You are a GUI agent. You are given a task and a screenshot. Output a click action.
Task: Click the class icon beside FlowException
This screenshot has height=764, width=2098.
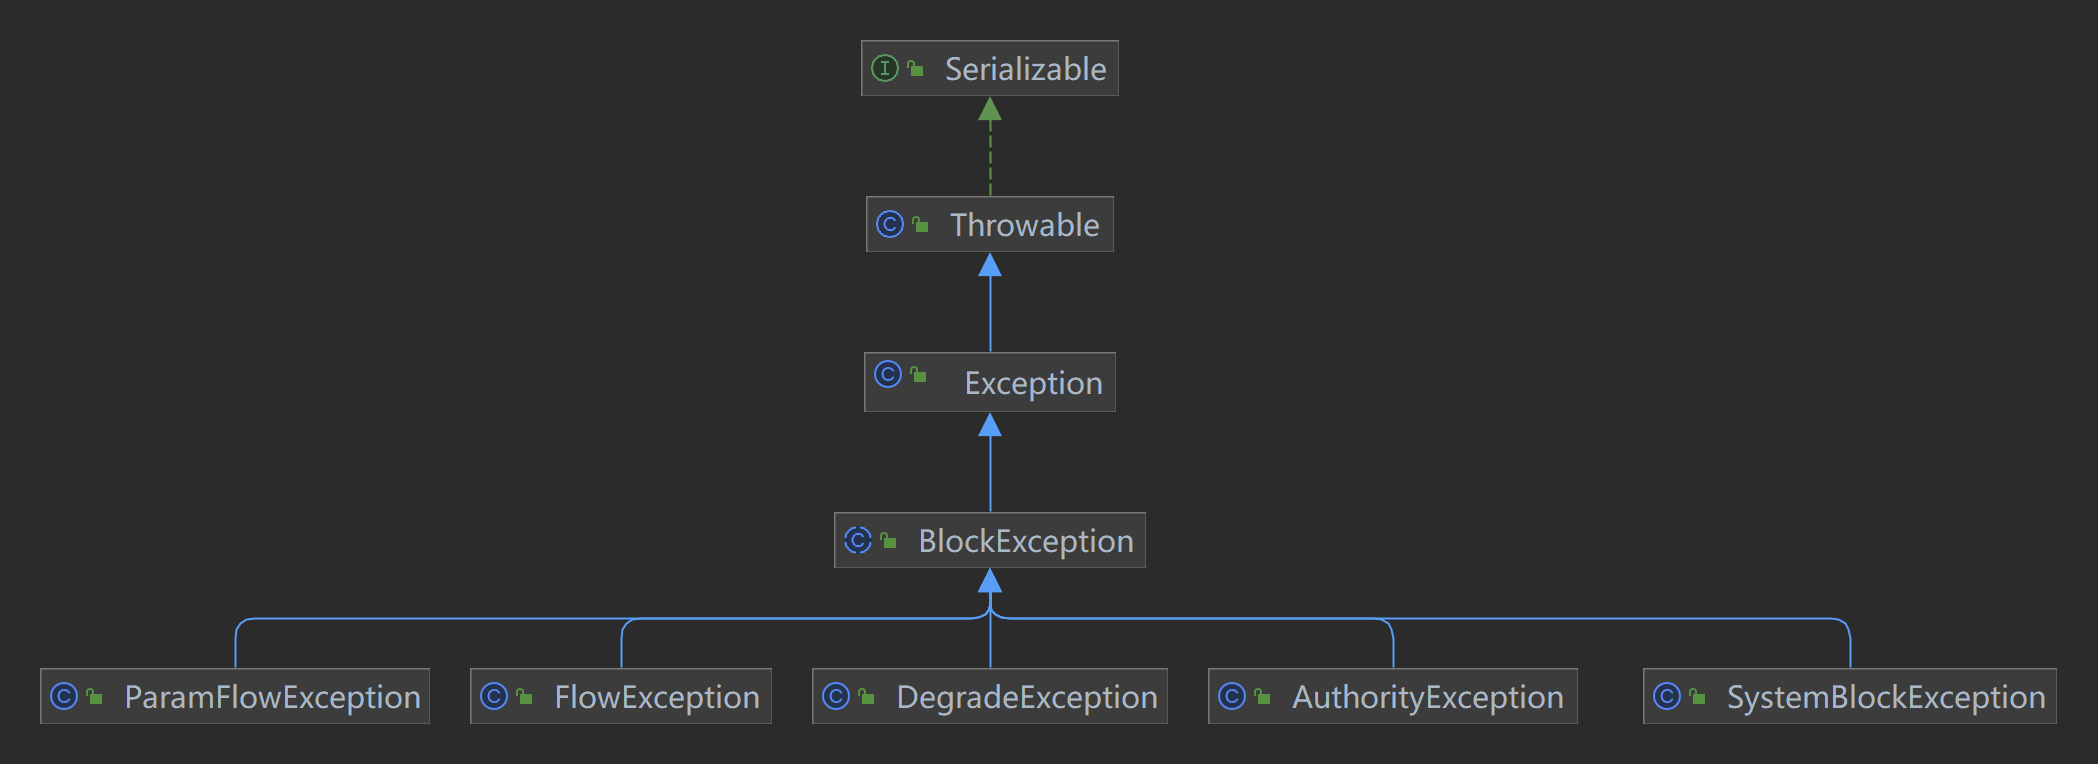494,696
